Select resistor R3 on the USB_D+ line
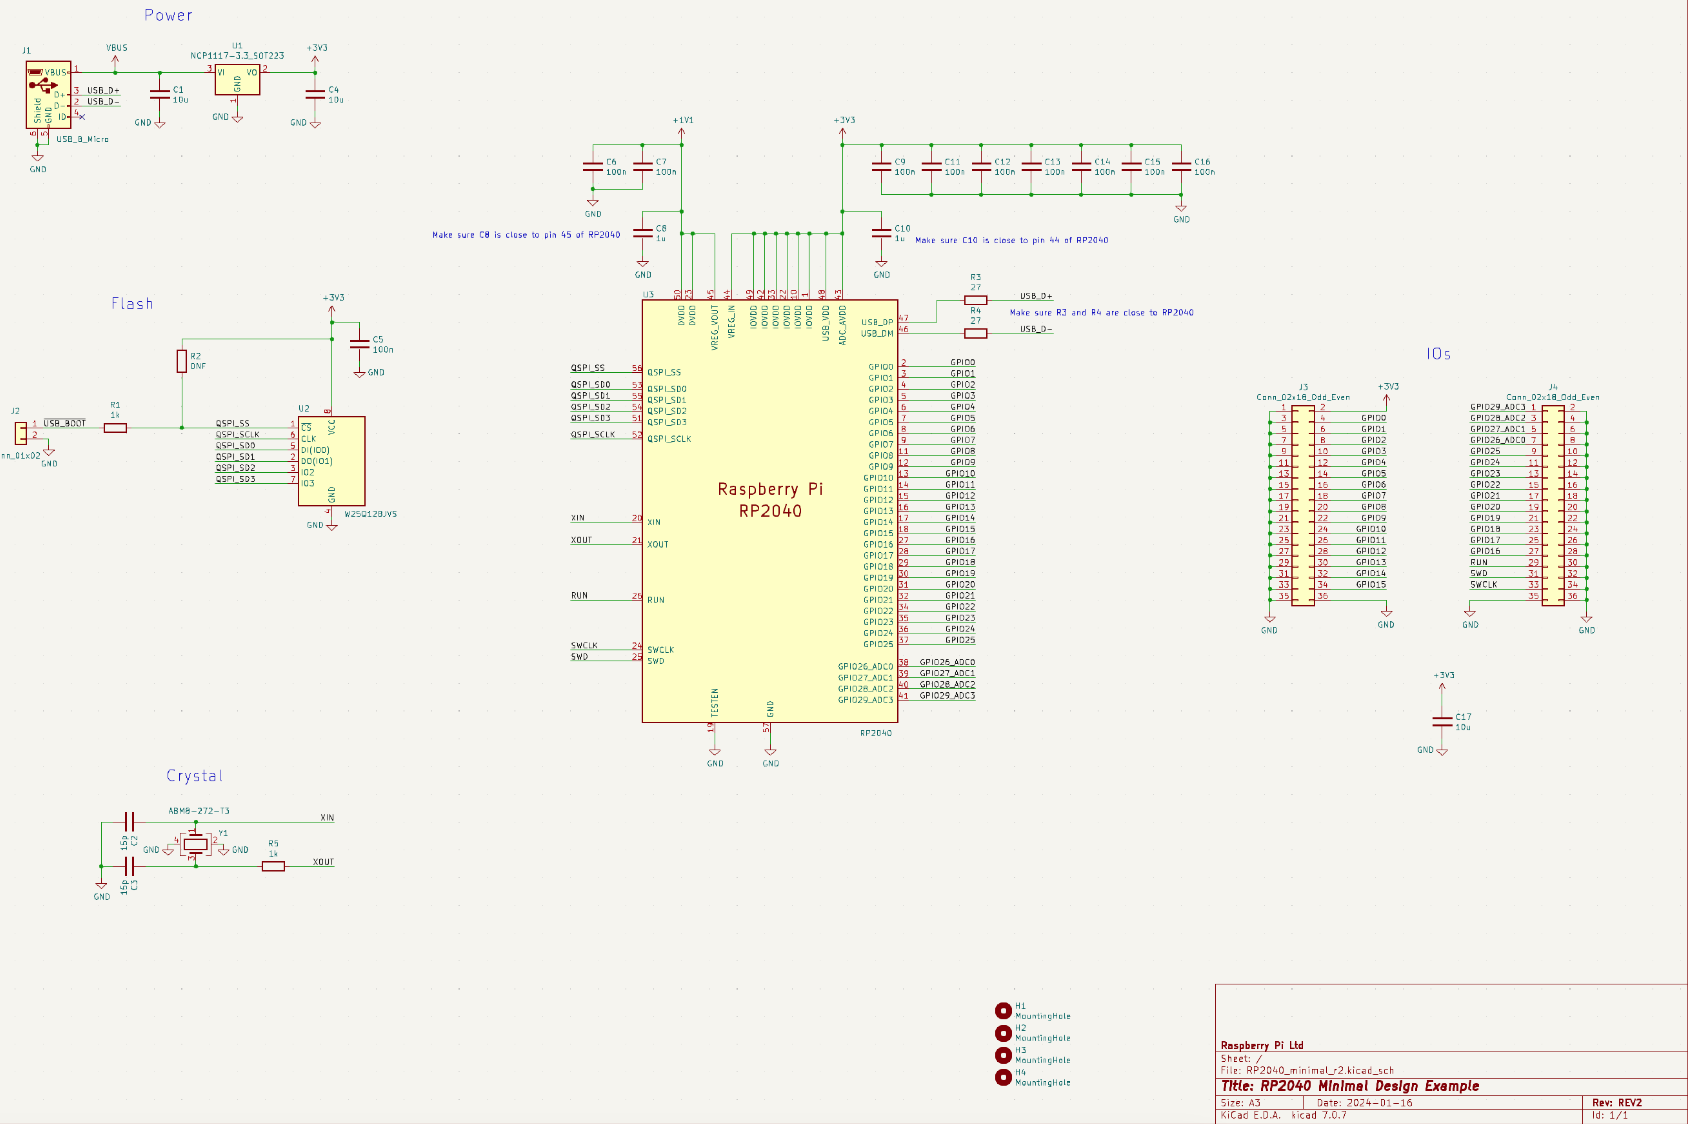This screenshot has width=1688, height=1124. click(x=975, y=300)
